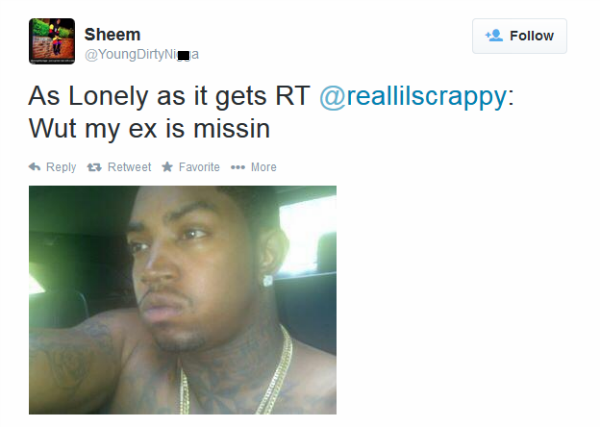The width and height of the screenshot is (600, 427).
Task: Click the Sheem display name
Action: (x=112, y=34)
